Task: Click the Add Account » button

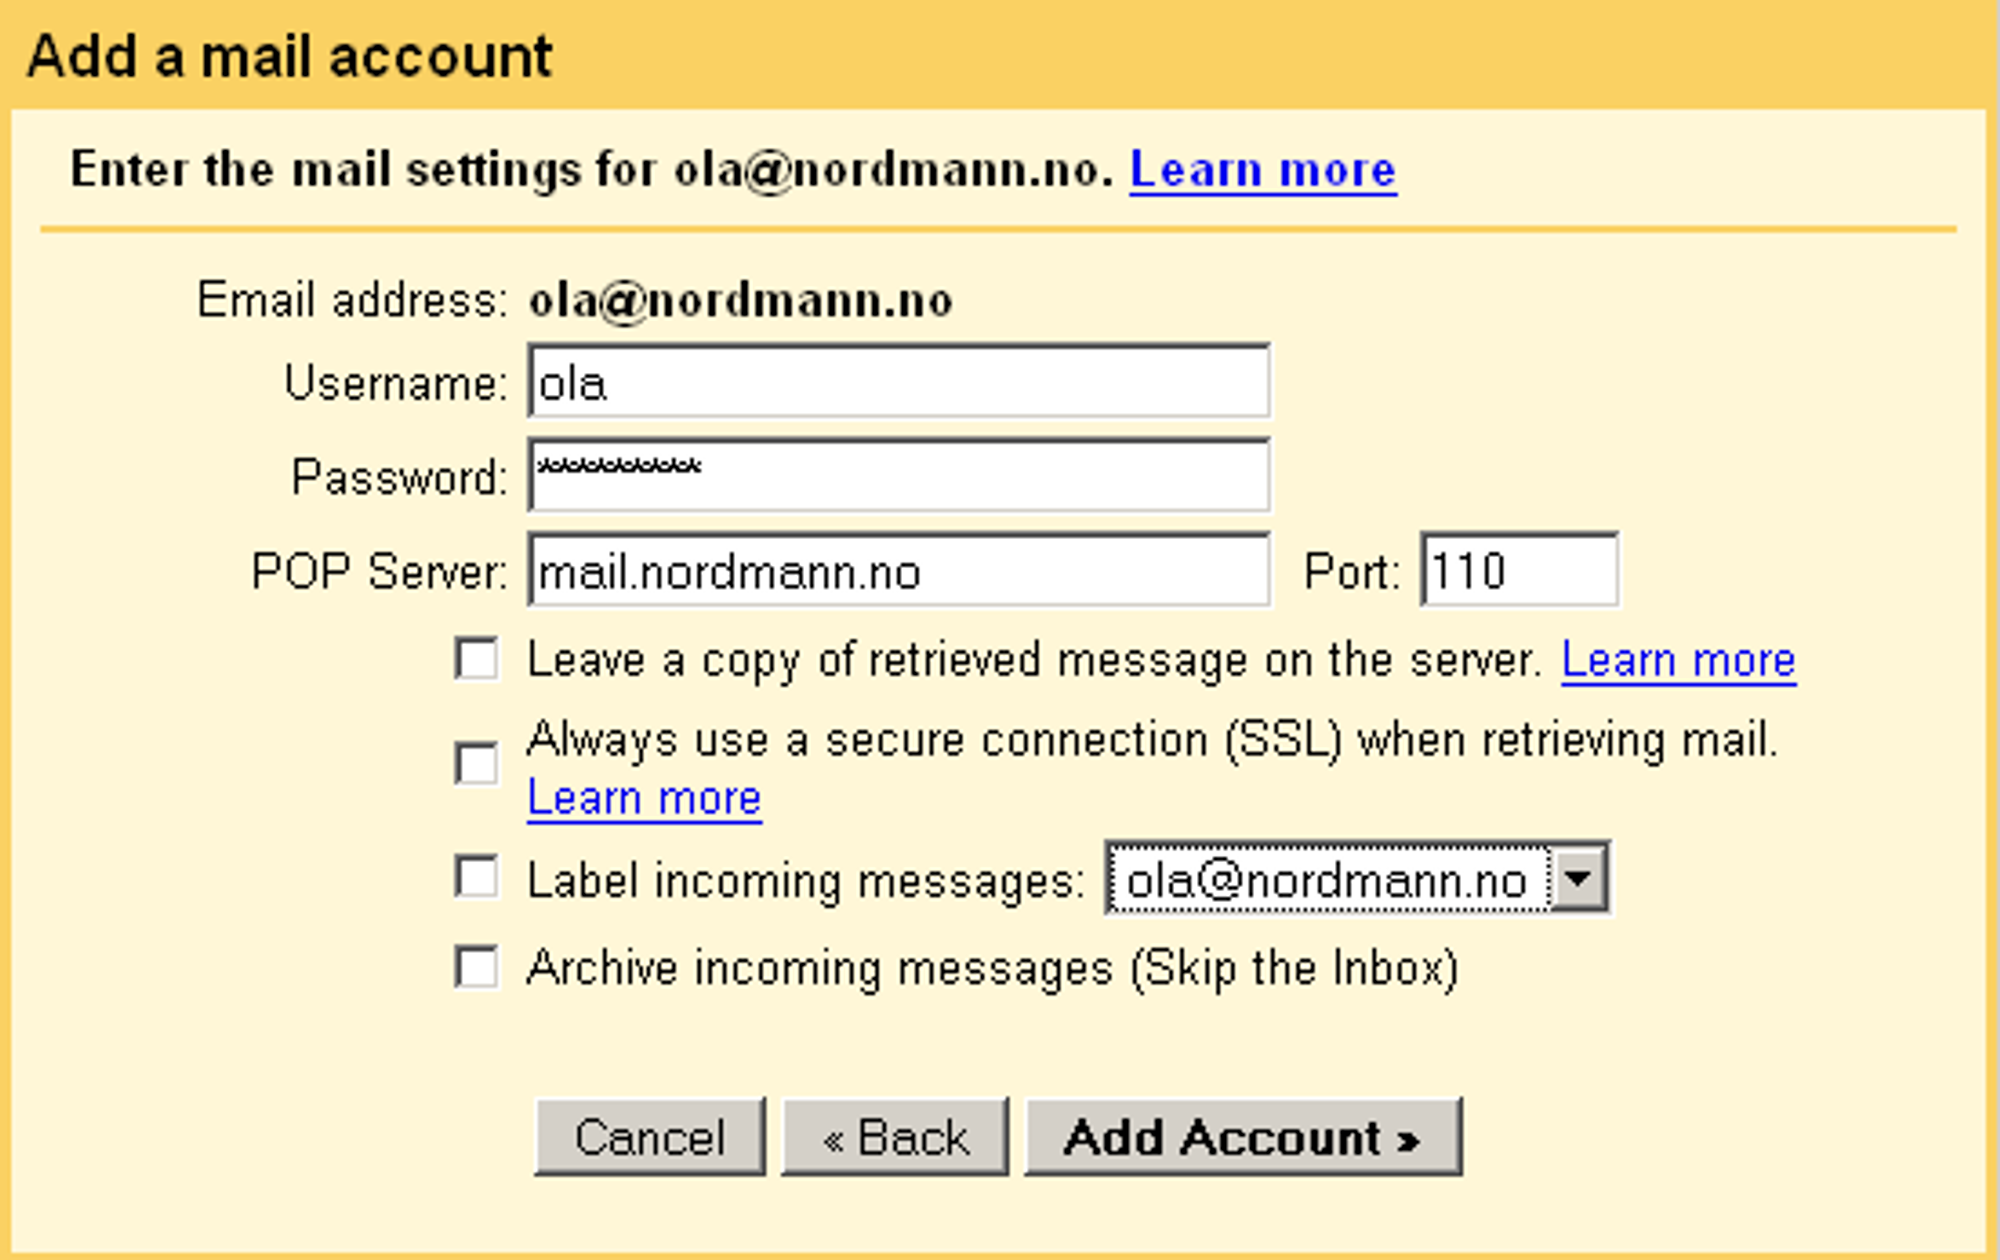Action: [x=1243, y=1137]
